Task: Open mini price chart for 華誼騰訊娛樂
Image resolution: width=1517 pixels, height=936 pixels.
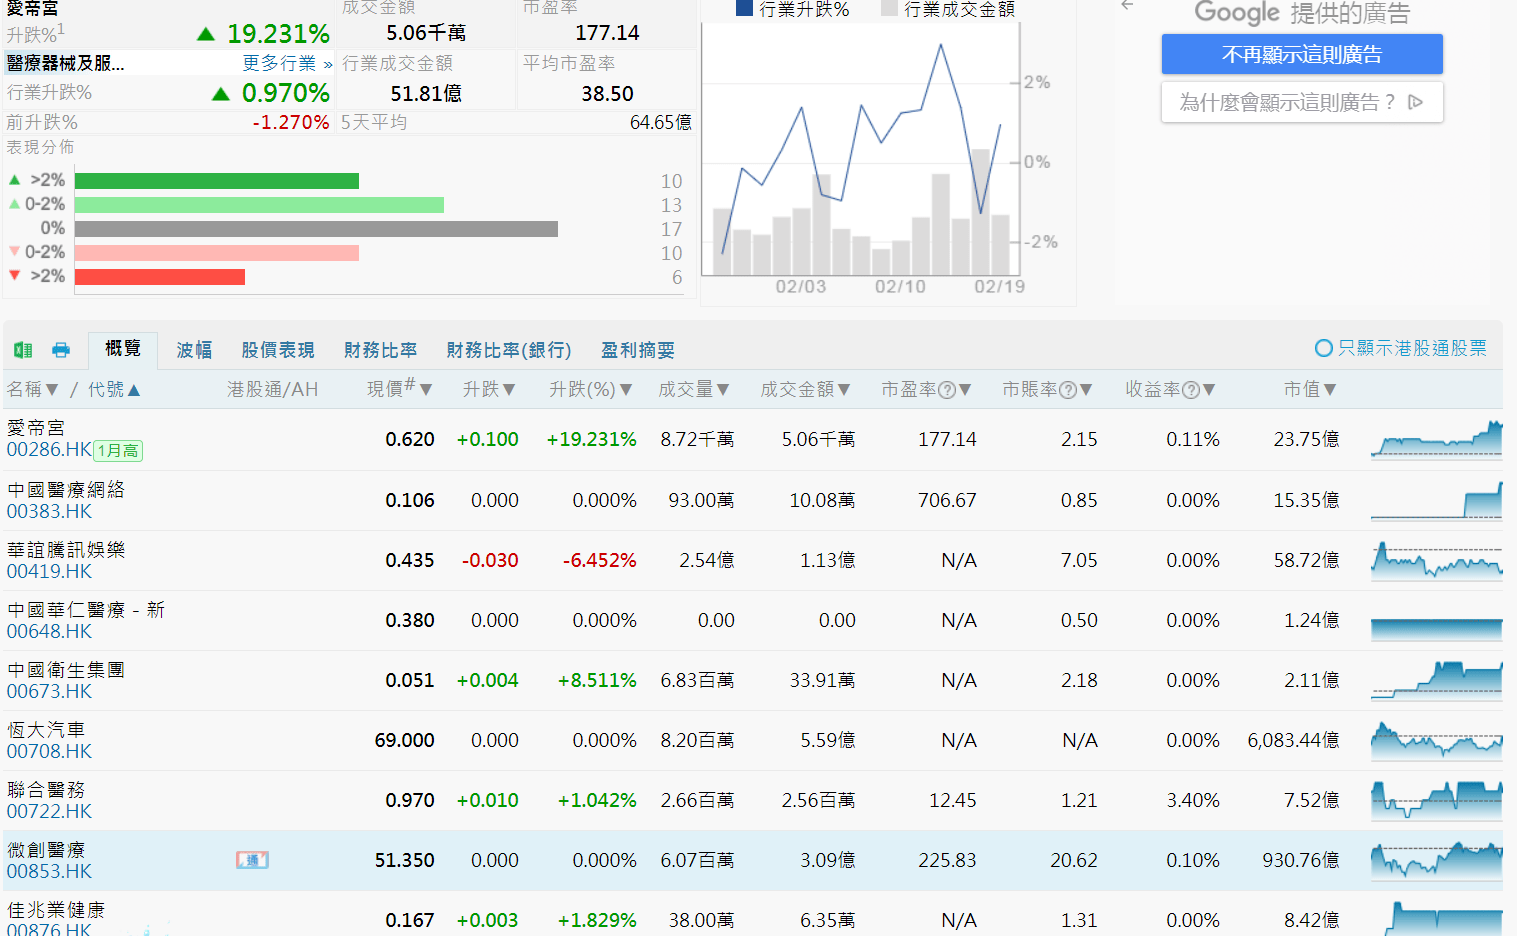Action: point(1436,560)
